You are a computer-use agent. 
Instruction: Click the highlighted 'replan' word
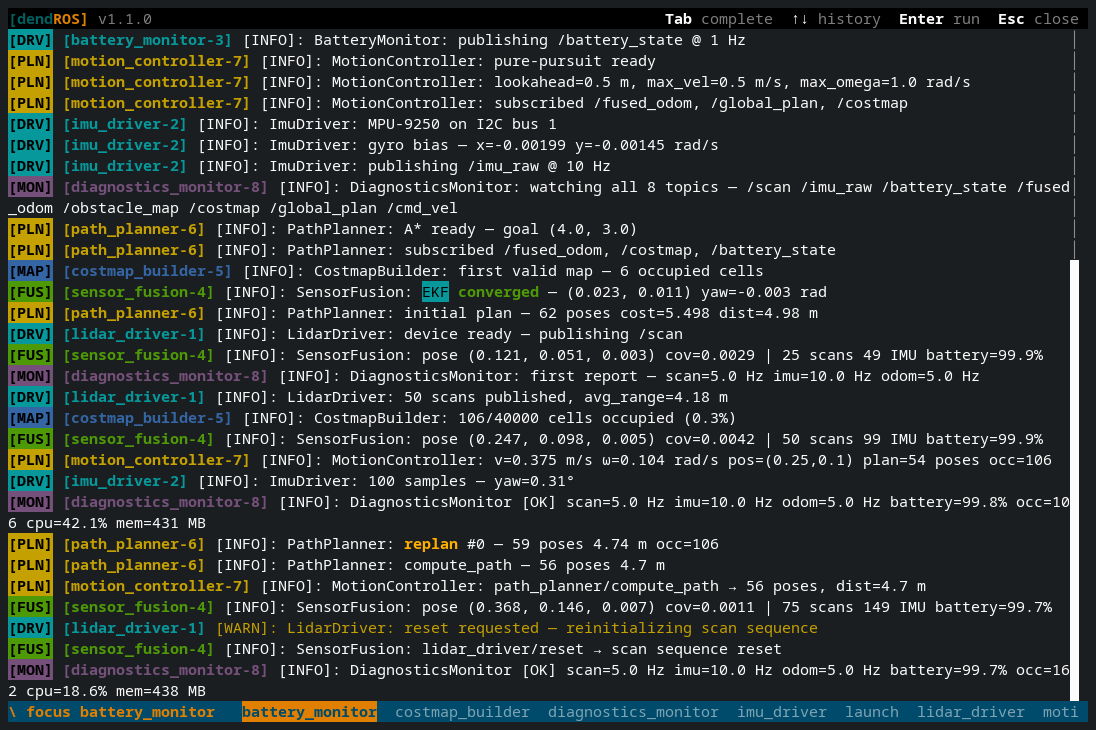click(x=431, y=543)
